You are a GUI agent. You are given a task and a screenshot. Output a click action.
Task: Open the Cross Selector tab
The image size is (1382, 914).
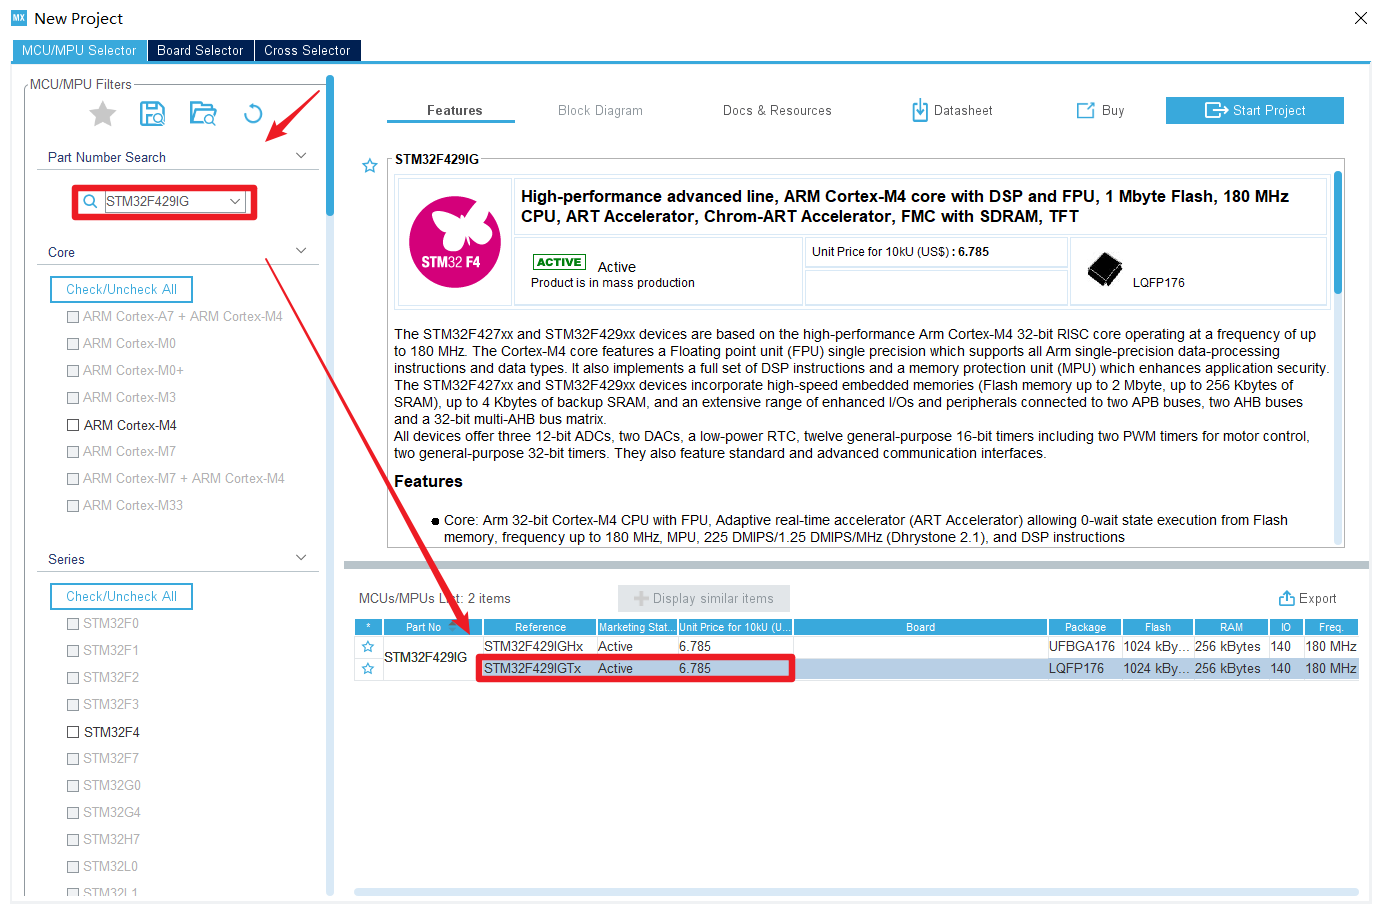click(307, 50)
